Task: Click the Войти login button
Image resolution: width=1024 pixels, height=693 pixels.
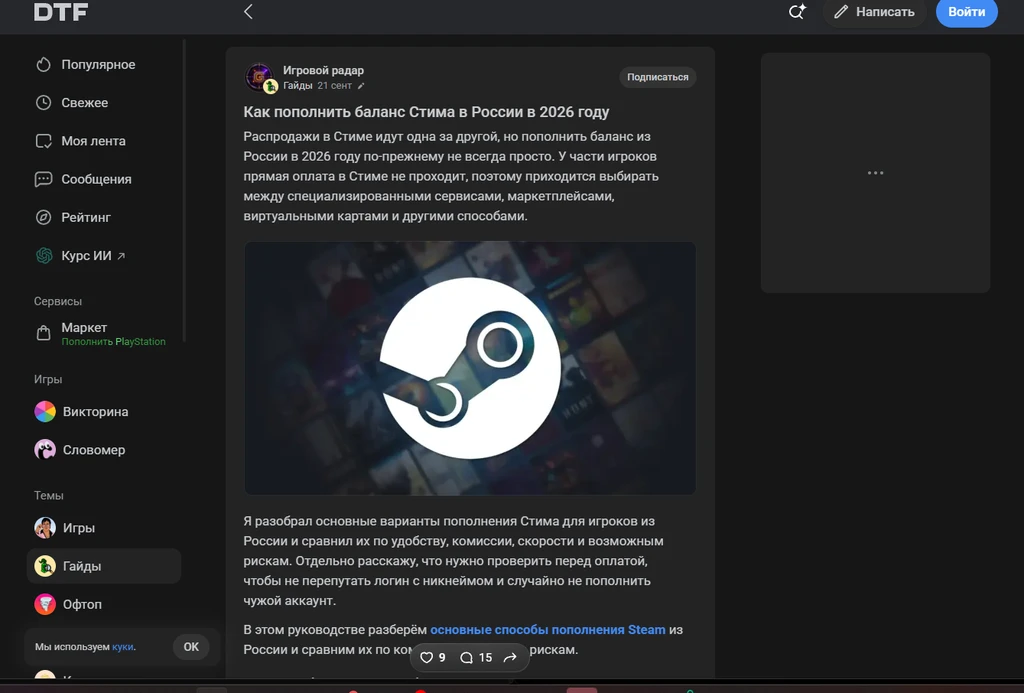Action: point(967,12)
